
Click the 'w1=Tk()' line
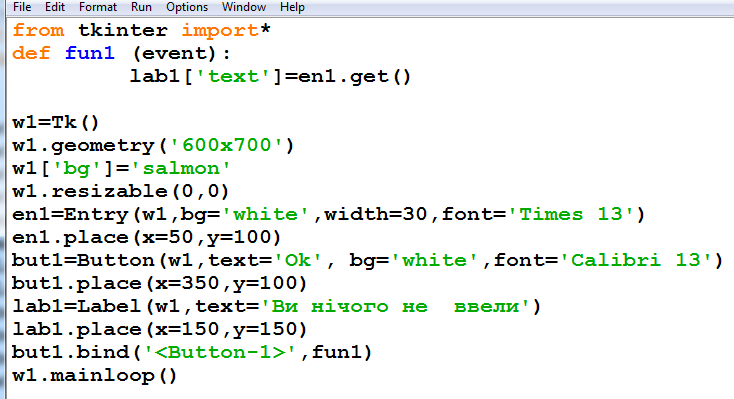tap(56, 123)
